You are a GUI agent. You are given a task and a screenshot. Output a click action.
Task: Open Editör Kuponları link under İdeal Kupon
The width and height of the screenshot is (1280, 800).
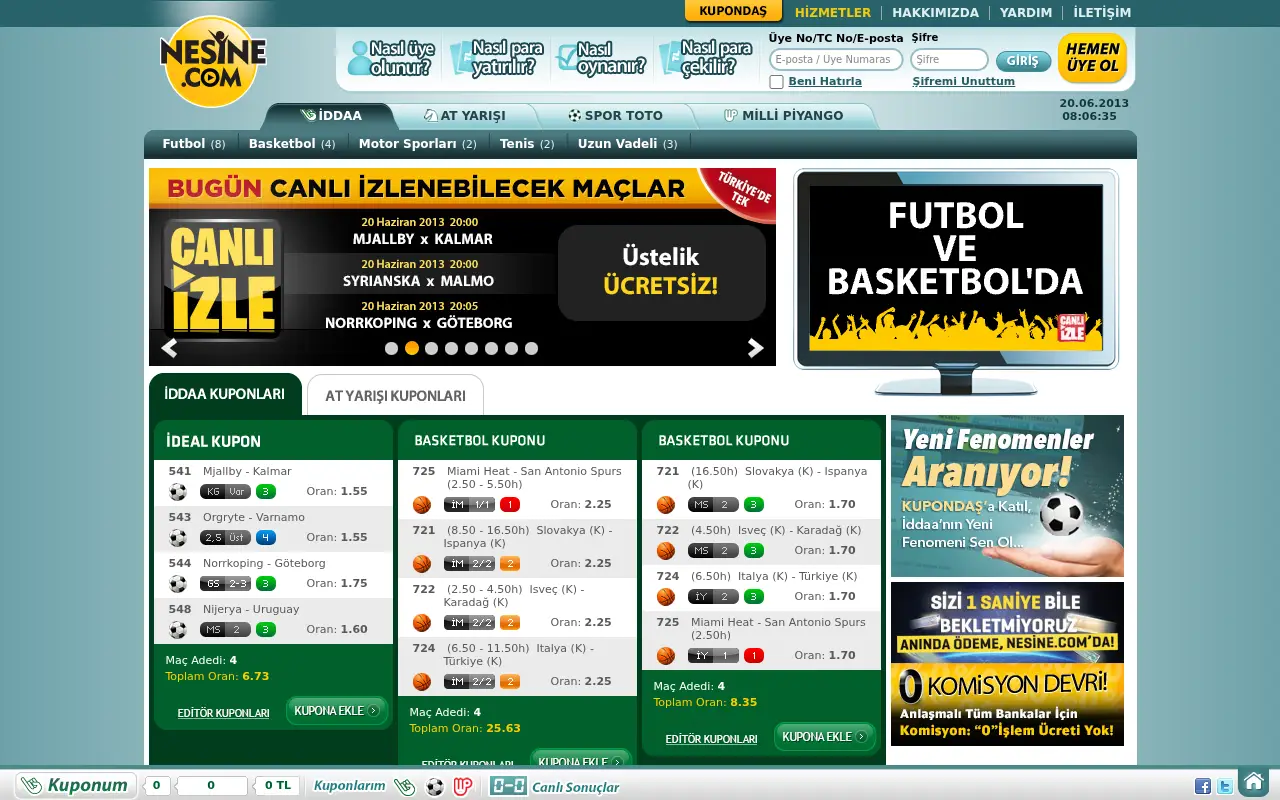pyautogui.click(x=223, y=713)
